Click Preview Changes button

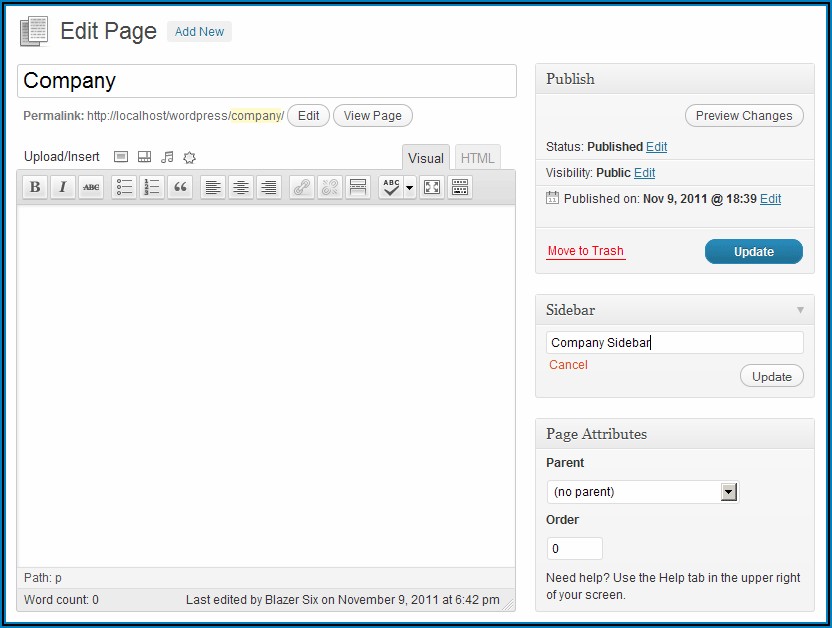[x=744, y=116]
